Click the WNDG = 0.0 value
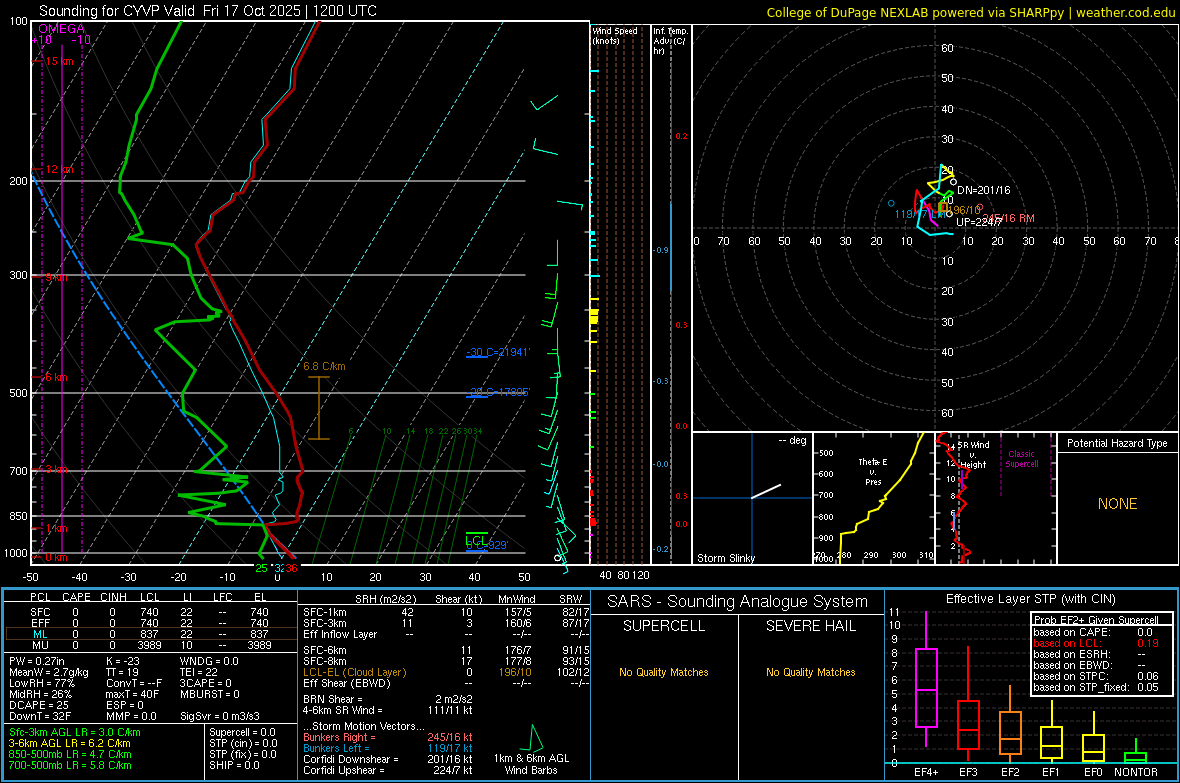Image resolution: width=1180 pixels, height=783 pixels. 209,661
